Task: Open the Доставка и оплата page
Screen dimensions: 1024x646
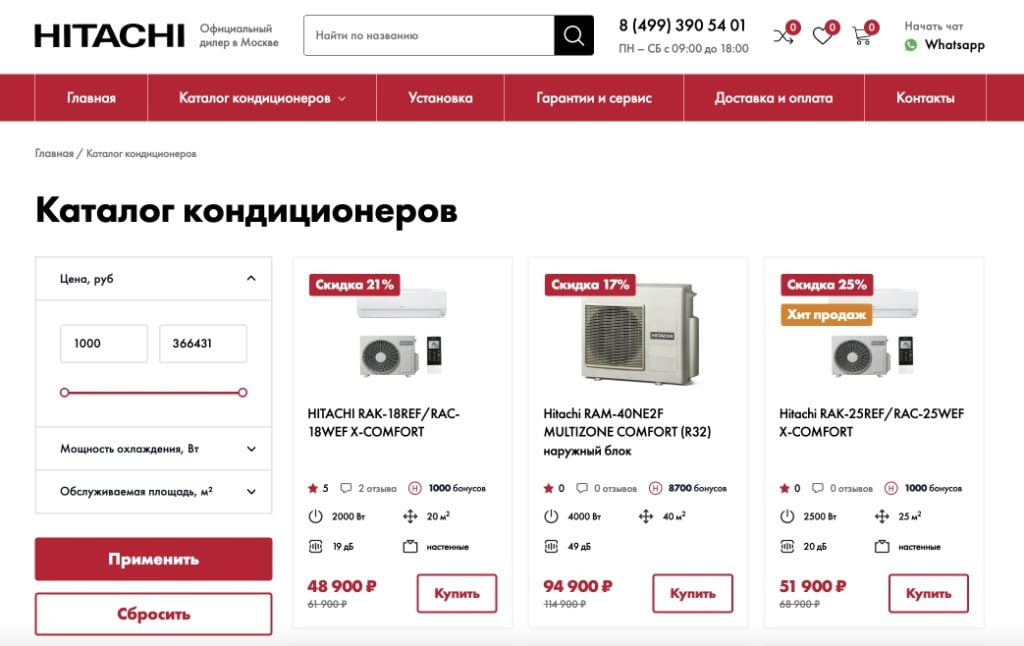Action: (x=773, y=98)
